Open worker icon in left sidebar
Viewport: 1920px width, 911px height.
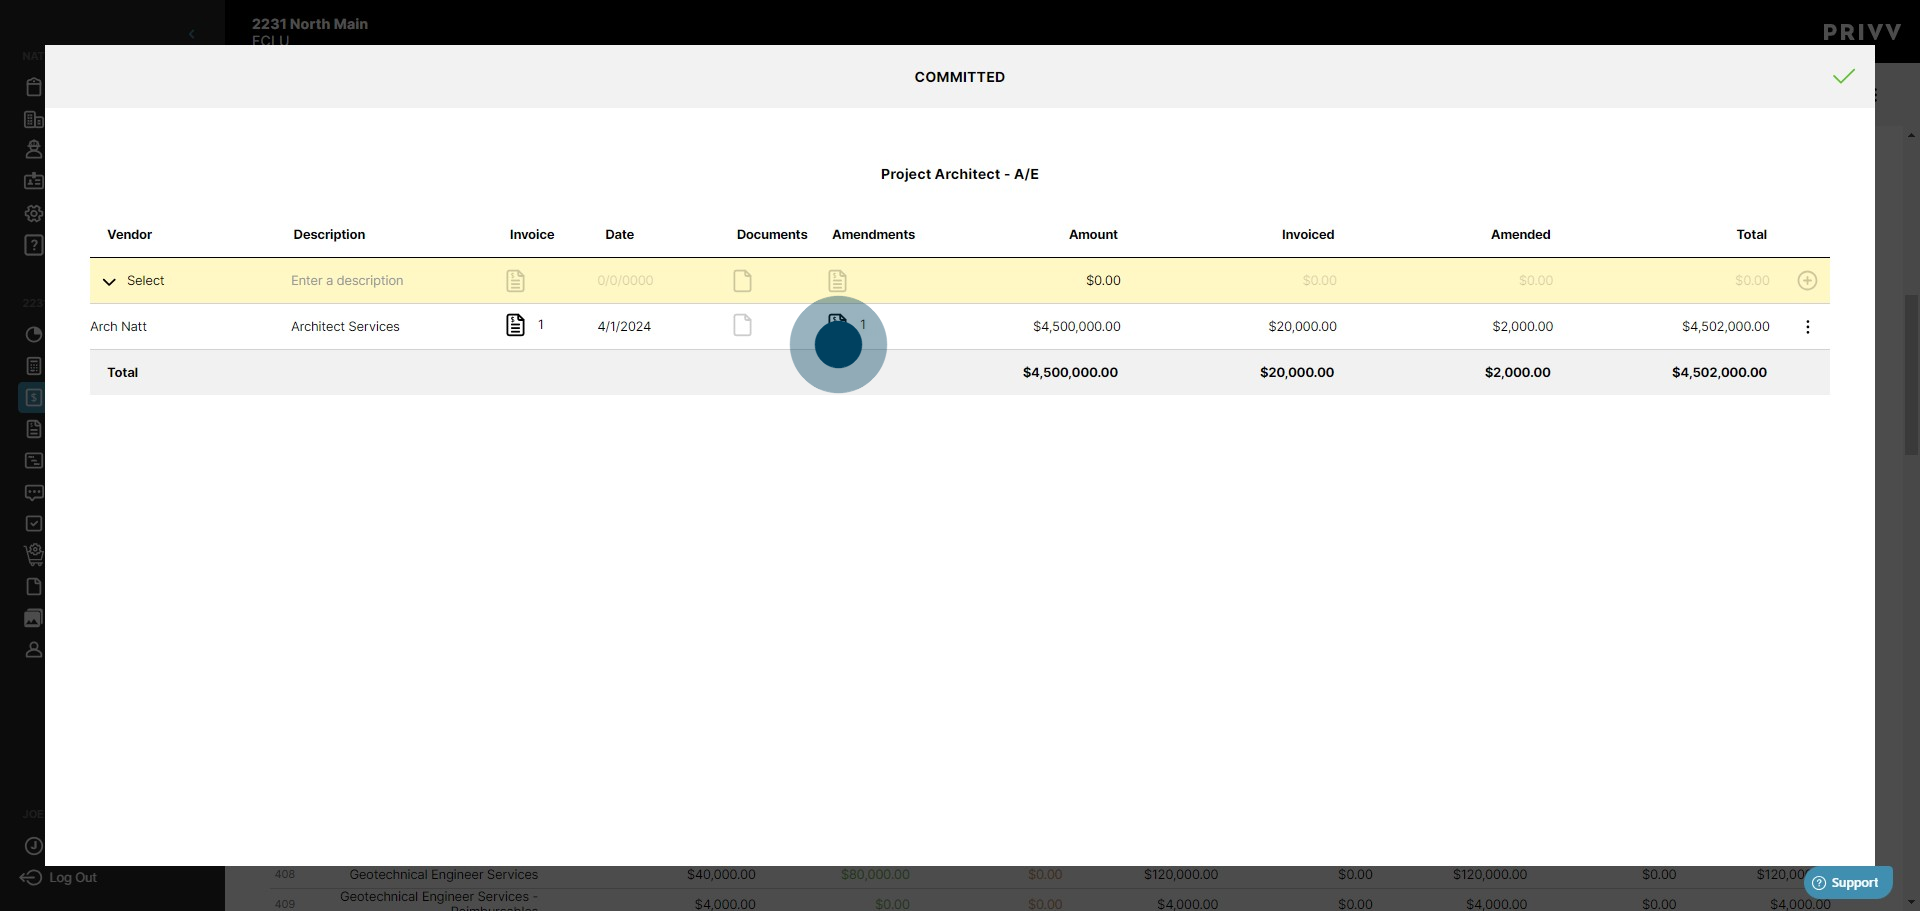pyautogui.click(x=33, y=150)
